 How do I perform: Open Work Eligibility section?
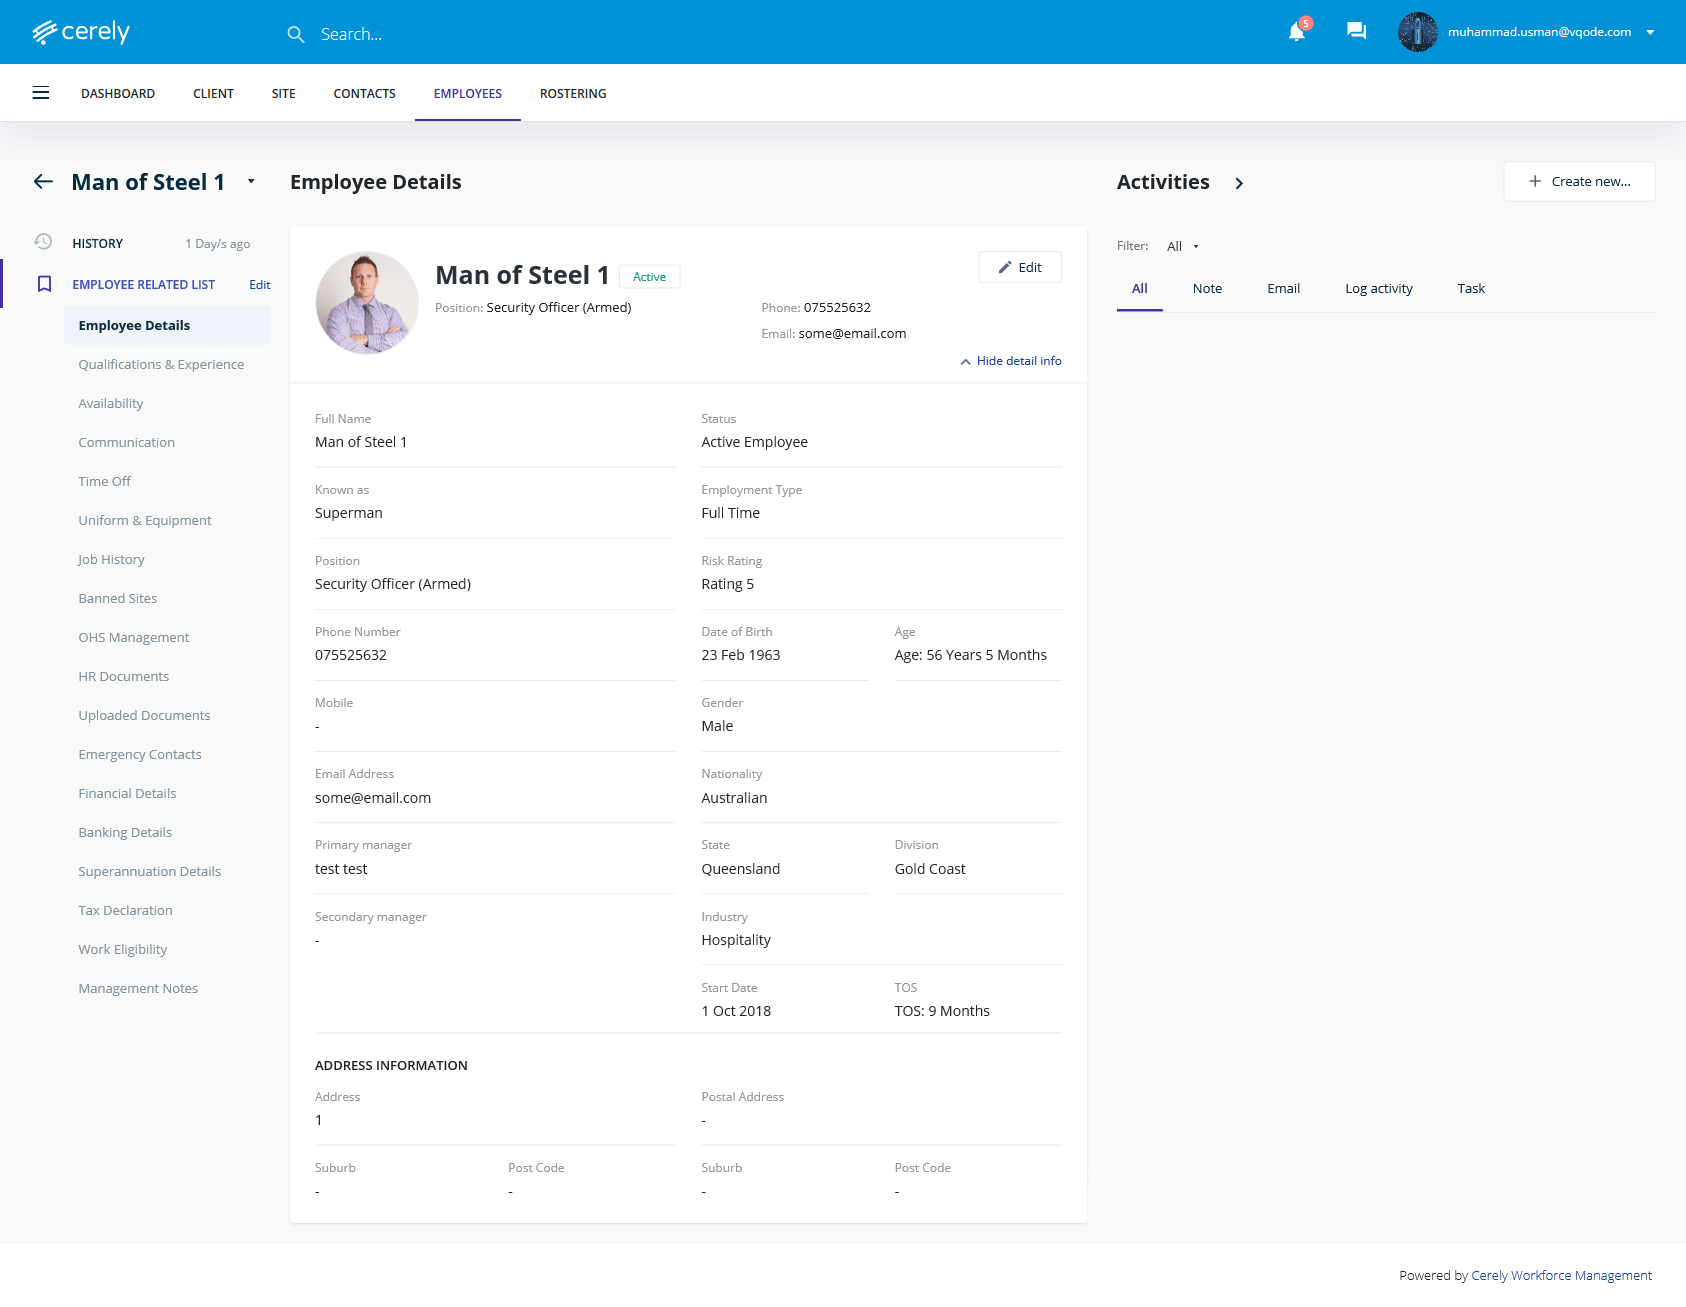coord(122,949)
